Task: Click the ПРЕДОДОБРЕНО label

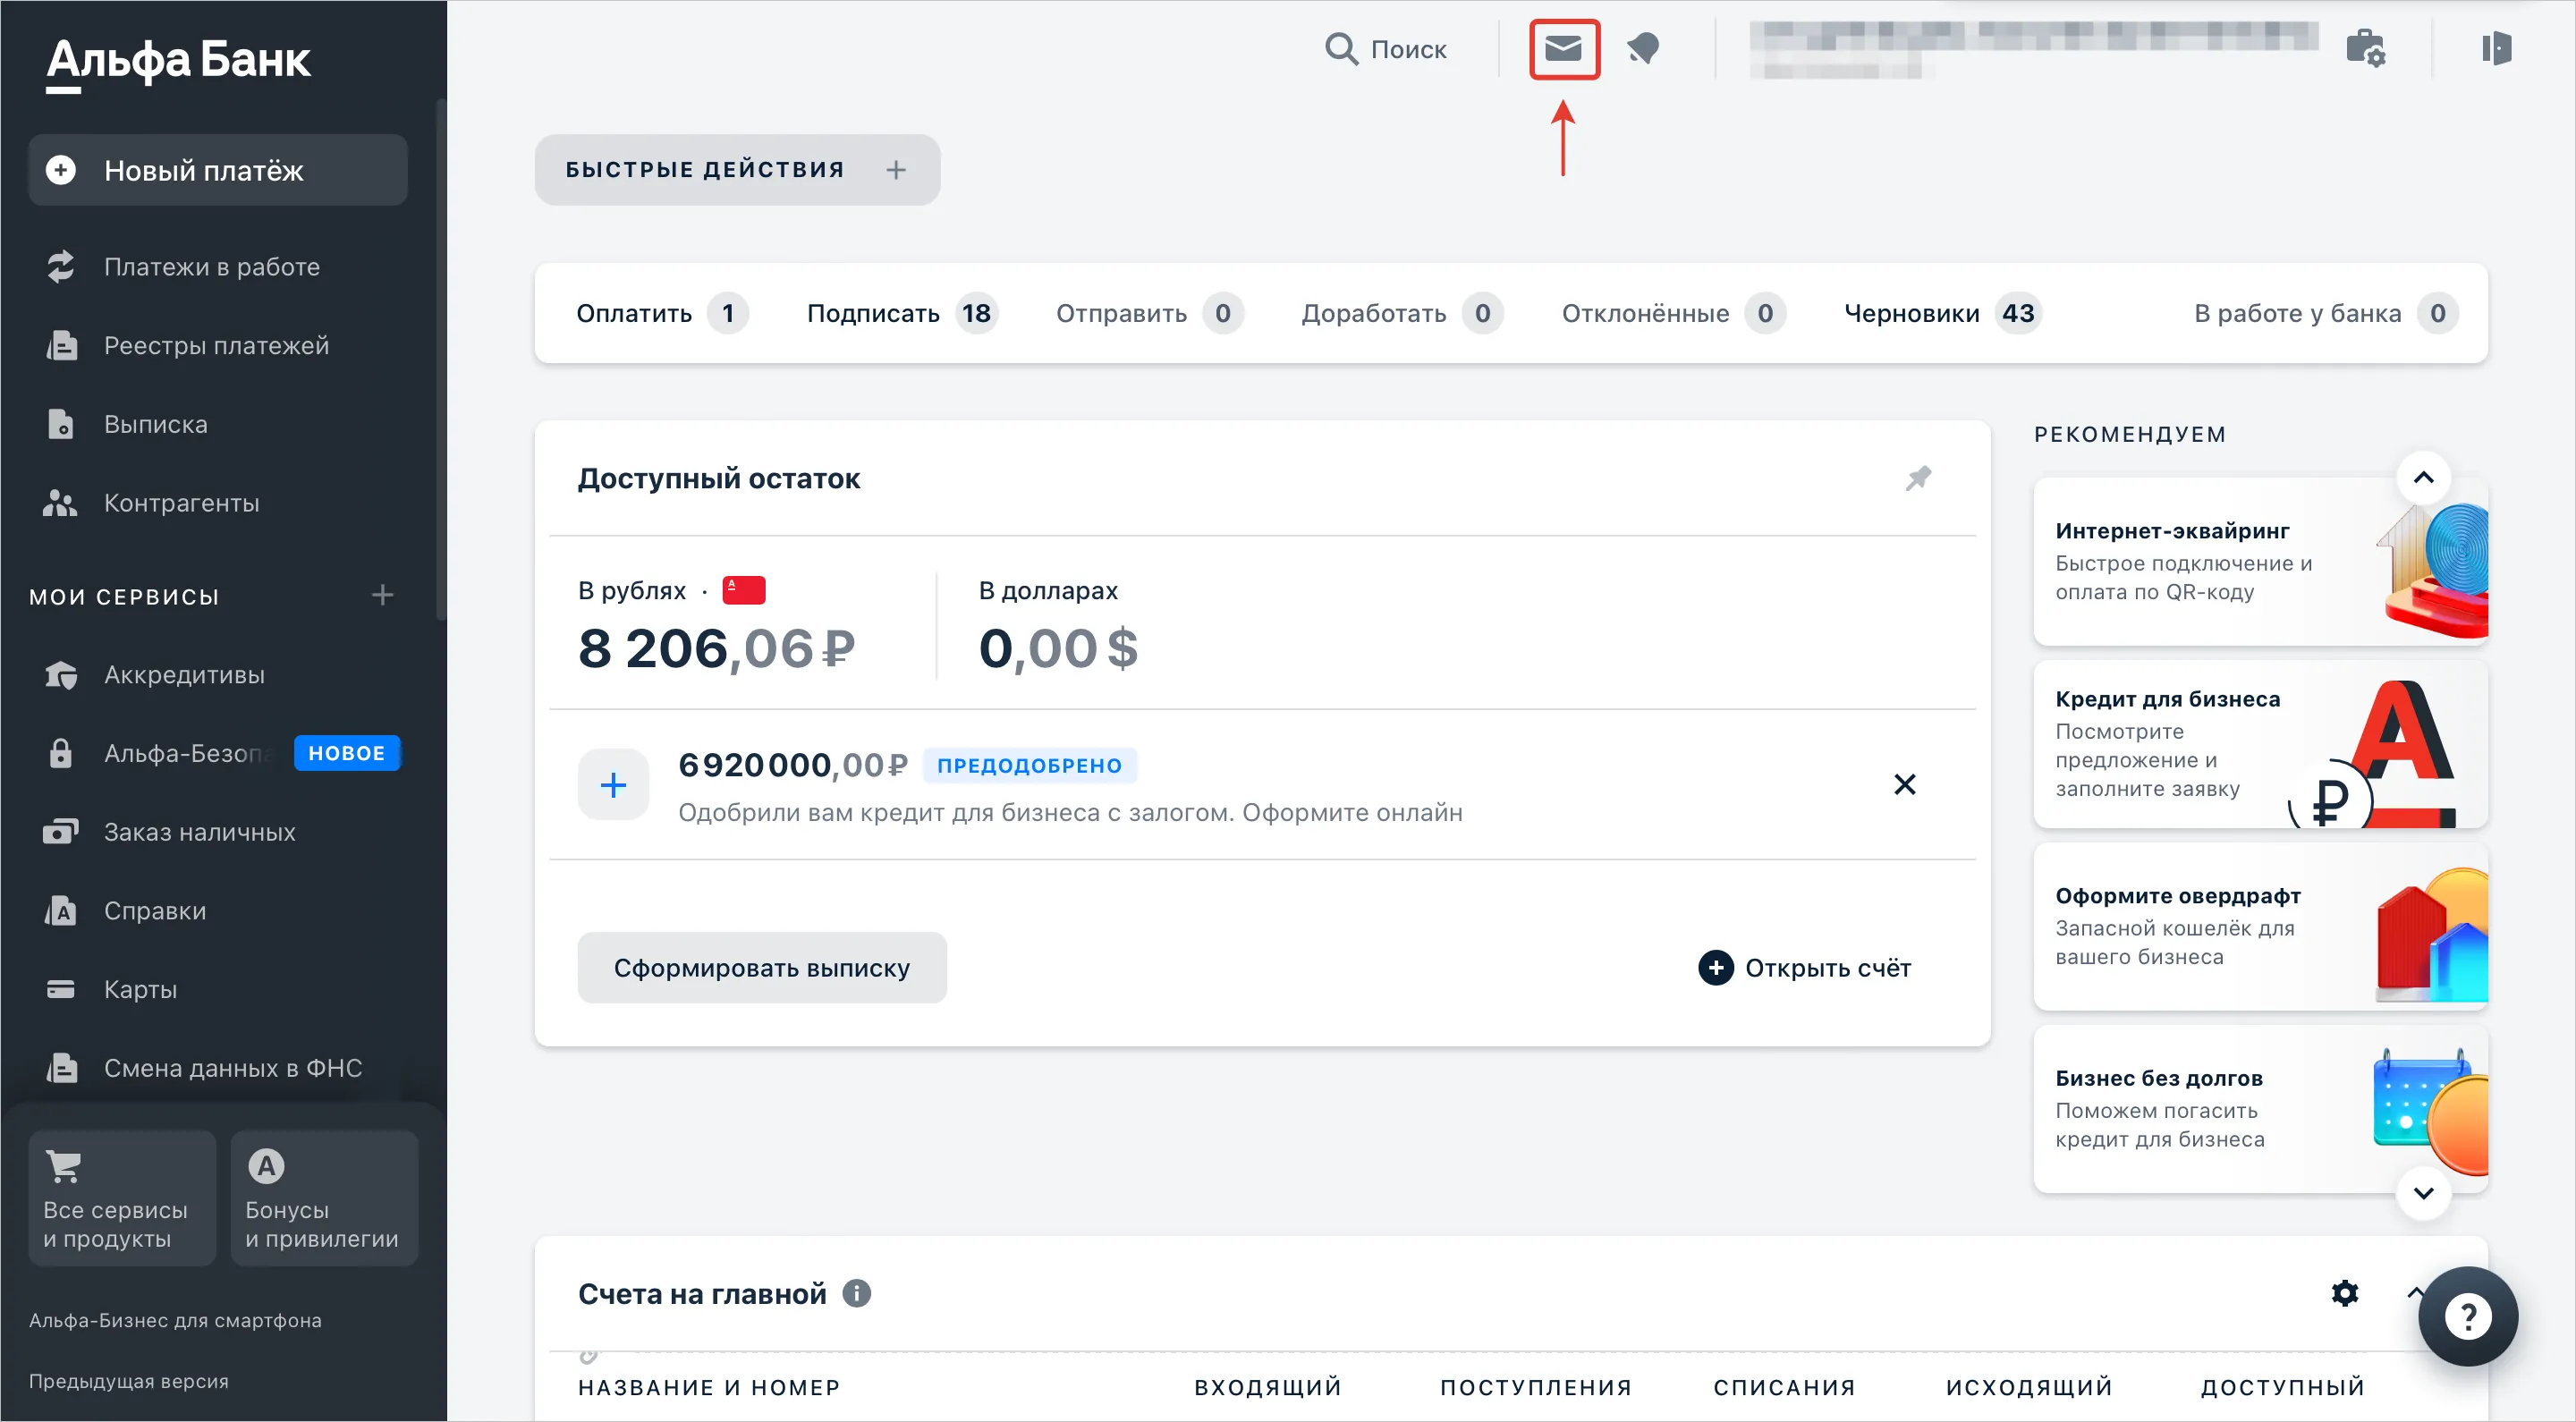Action: (x=1029, y=766)
